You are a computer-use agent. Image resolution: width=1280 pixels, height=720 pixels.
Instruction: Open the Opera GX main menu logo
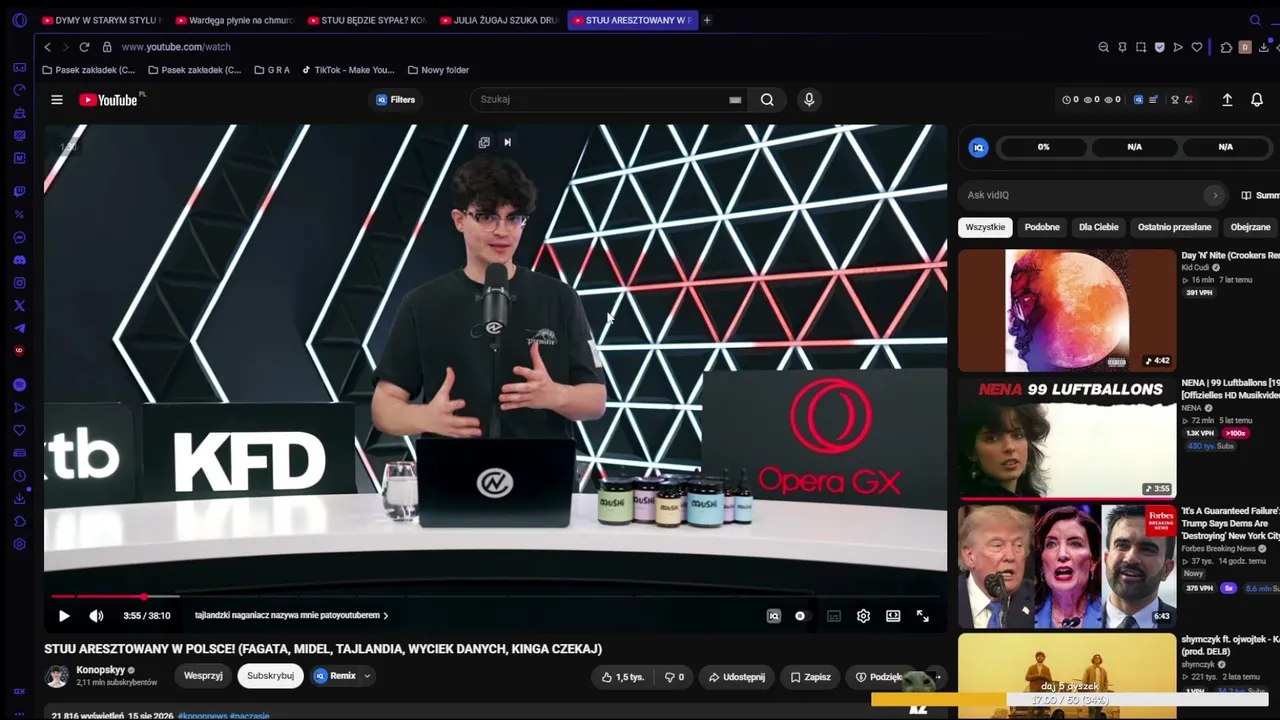click(19, 20)
